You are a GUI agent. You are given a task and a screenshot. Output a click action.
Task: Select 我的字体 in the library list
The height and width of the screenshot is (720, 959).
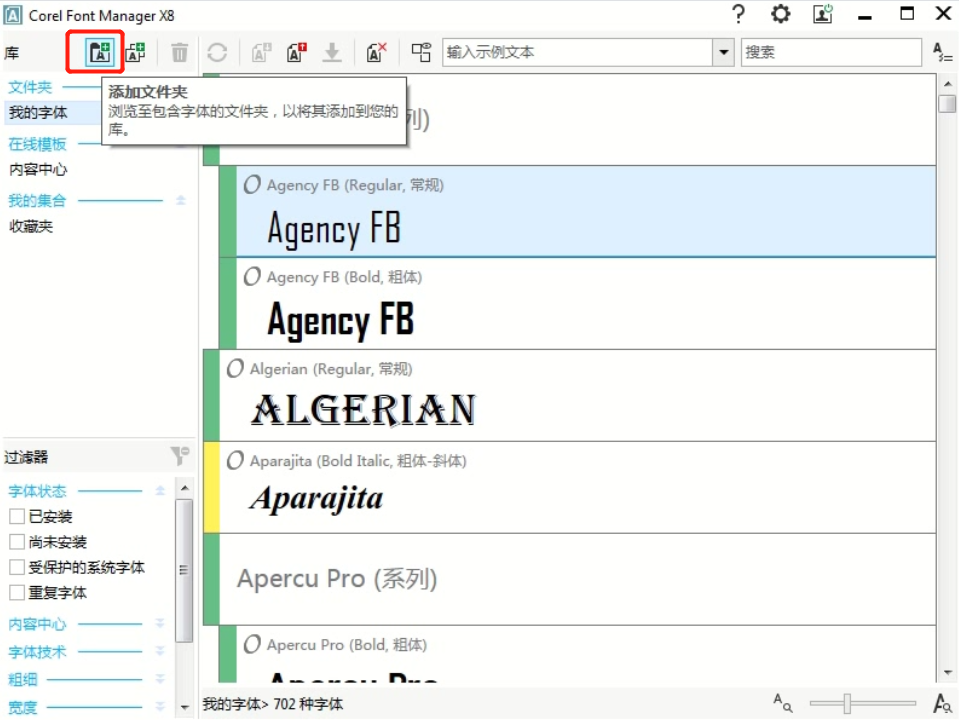coord(39,113)
